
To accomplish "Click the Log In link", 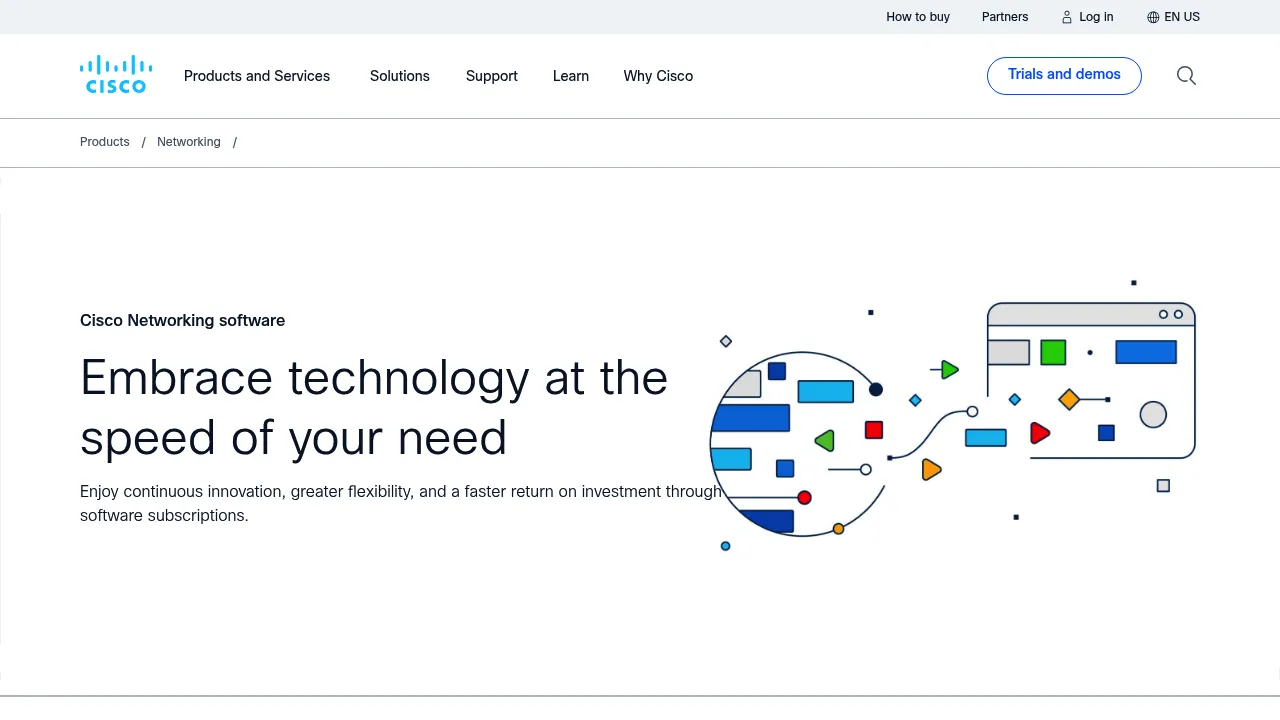I will [1096, 17].
